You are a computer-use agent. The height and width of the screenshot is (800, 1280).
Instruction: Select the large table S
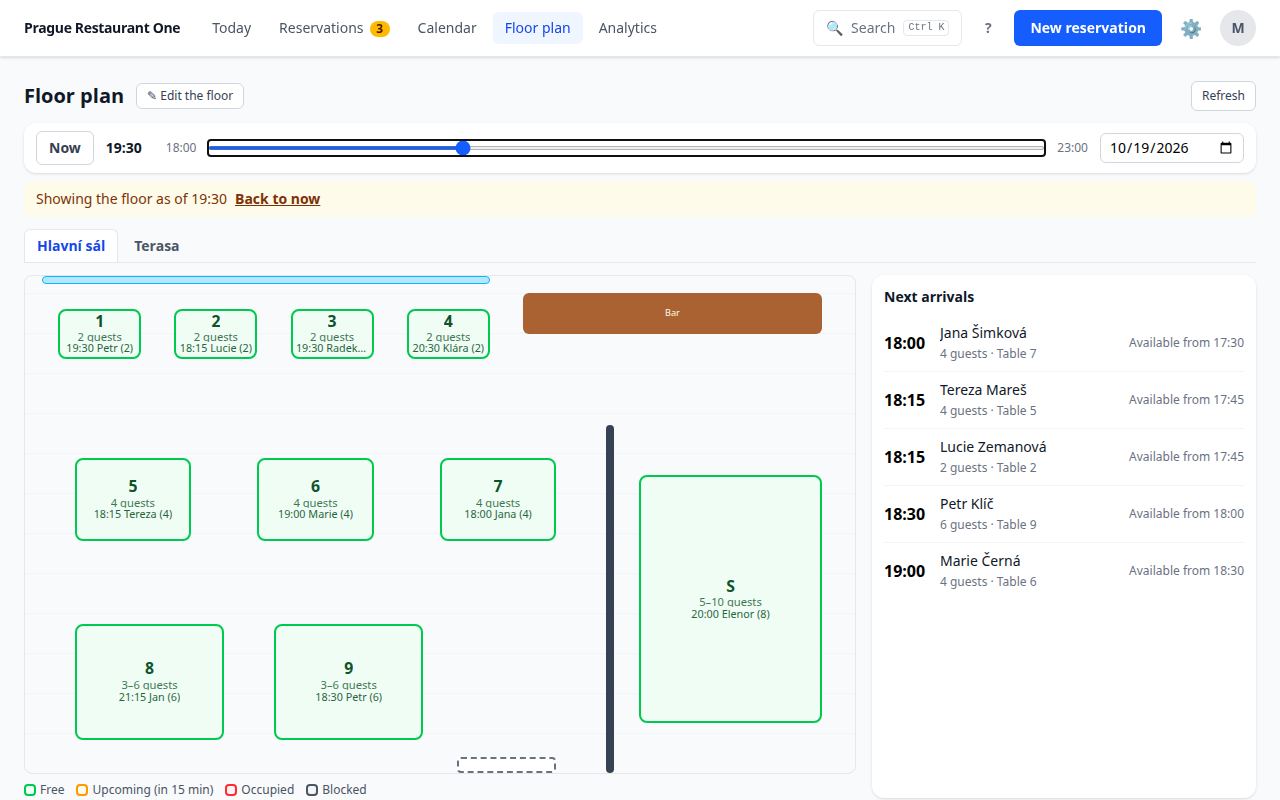(730, 599)
